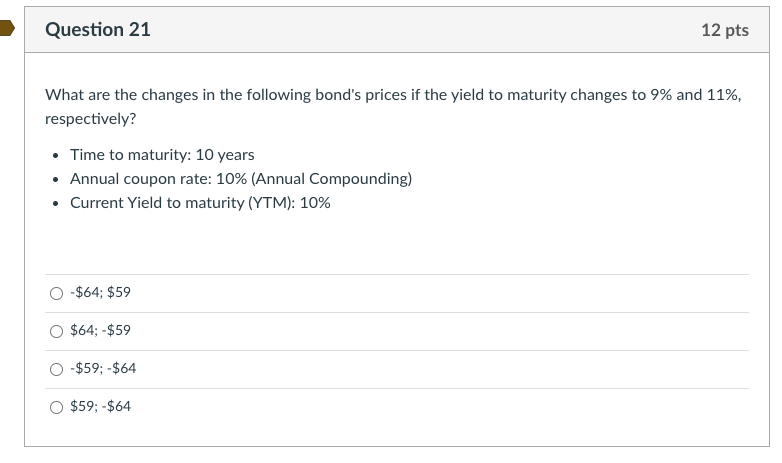Choose the radio button for $64; -$59

(55, 331)
